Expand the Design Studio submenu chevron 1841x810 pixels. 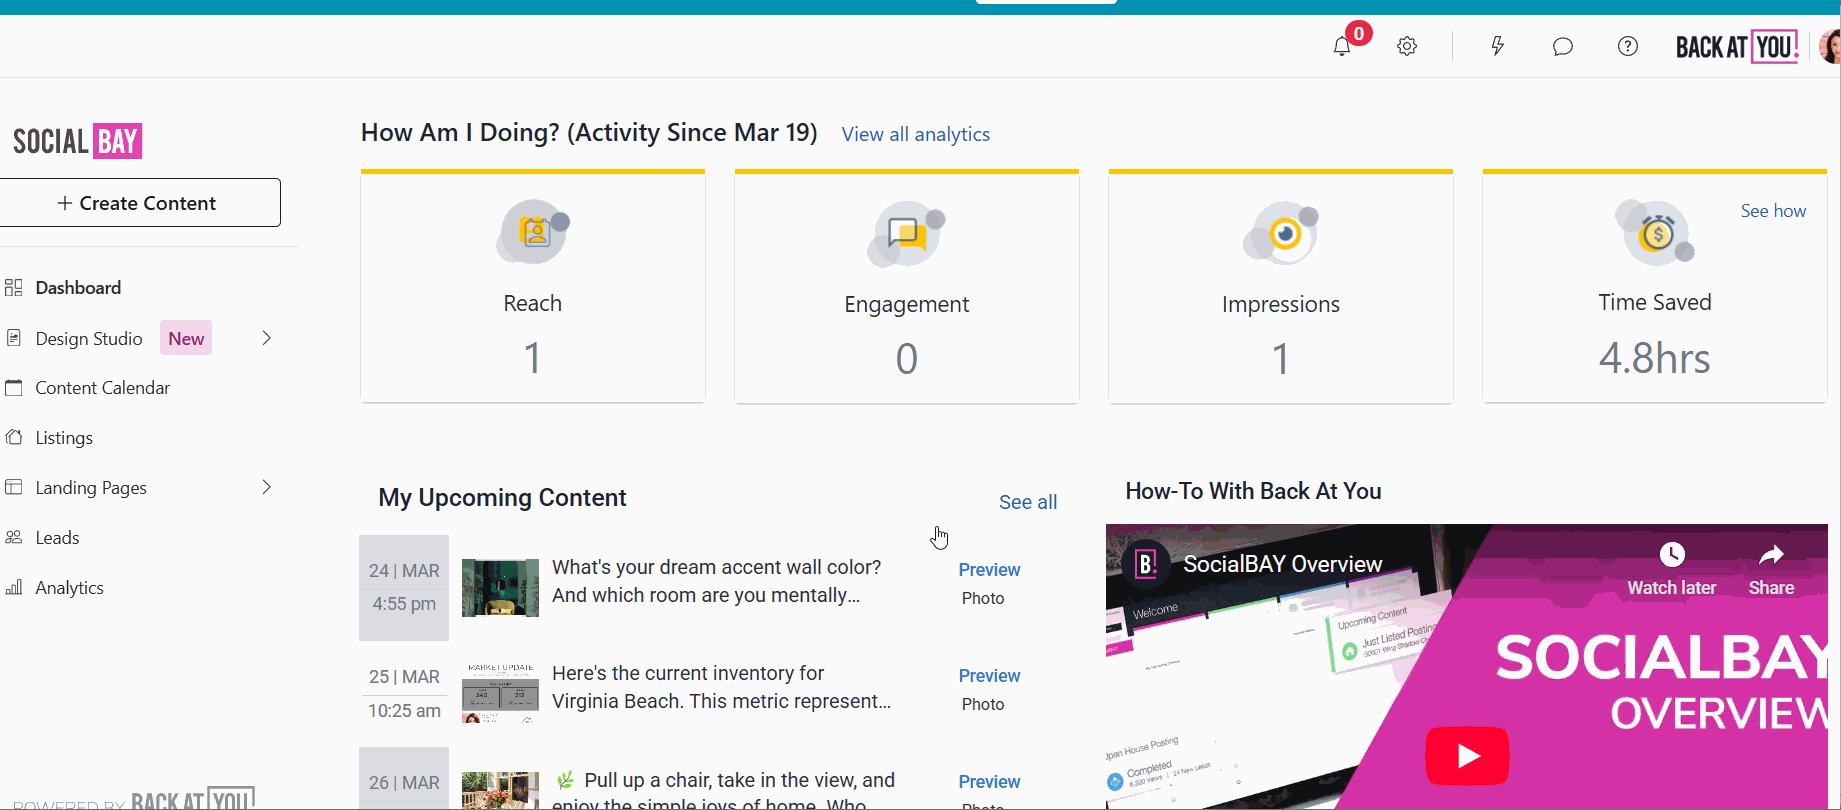pyautogui.click(x=267, y=338)
